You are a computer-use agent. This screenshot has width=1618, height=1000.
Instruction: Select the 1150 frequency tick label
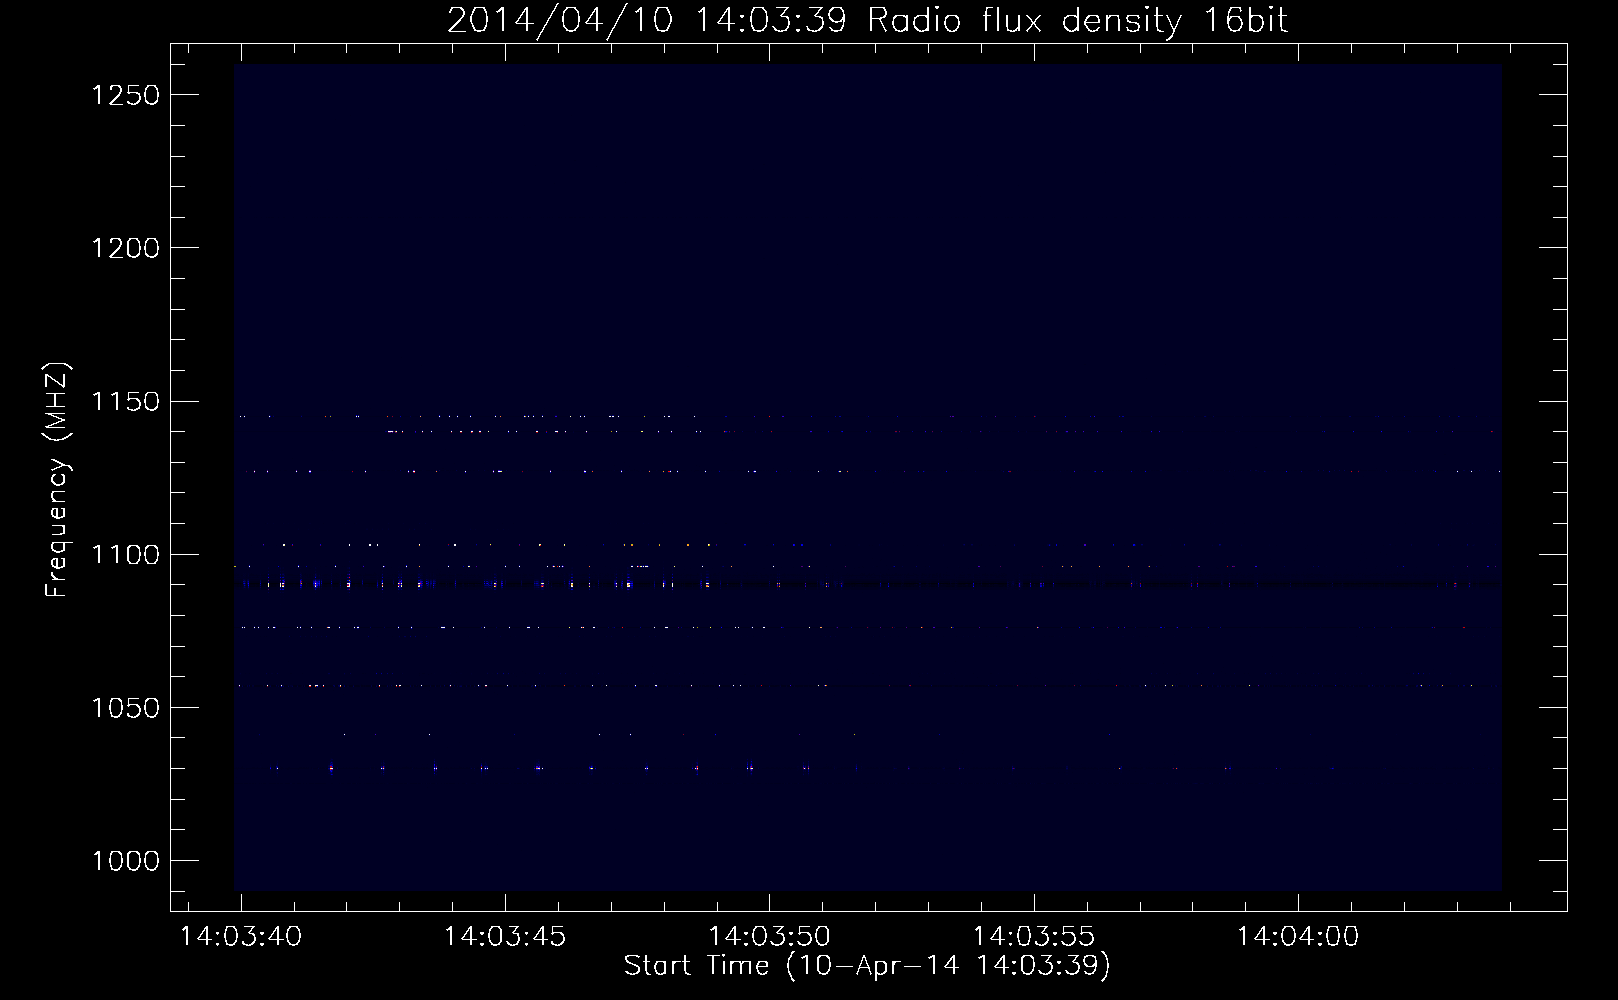point(126,402)
